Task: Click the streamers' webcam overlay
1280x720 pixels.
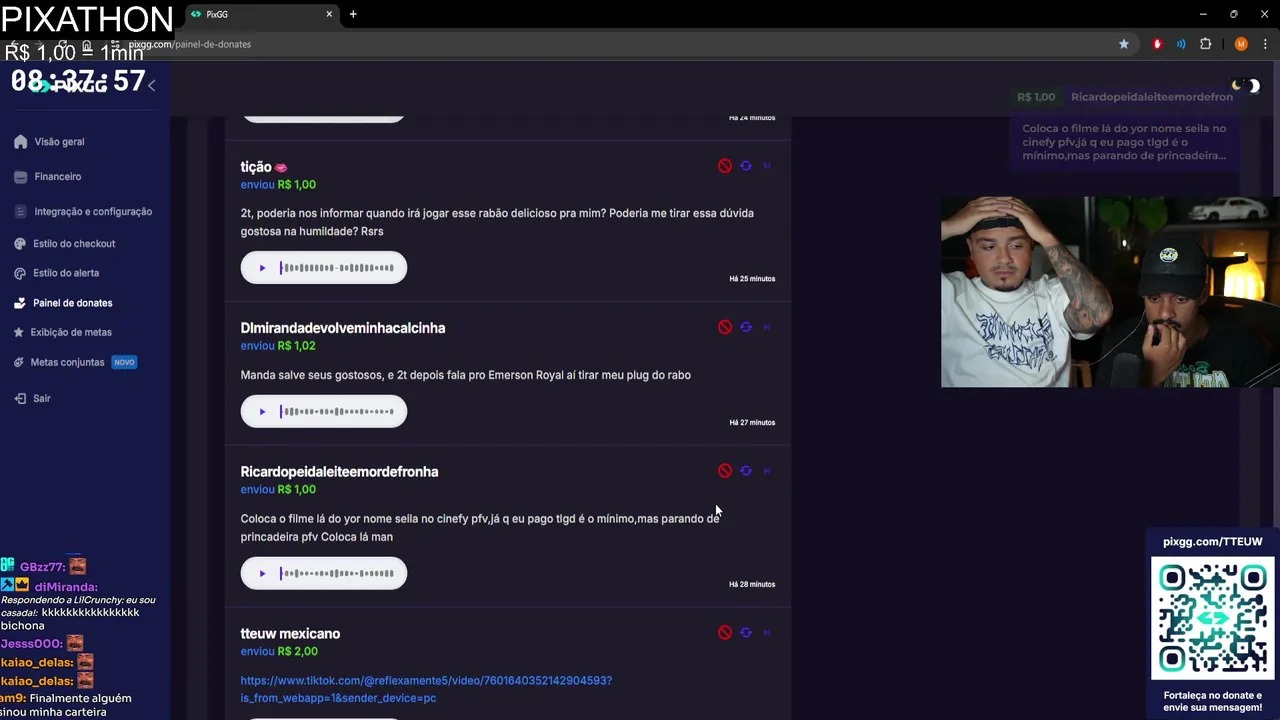Action: tap(1110, 291)
